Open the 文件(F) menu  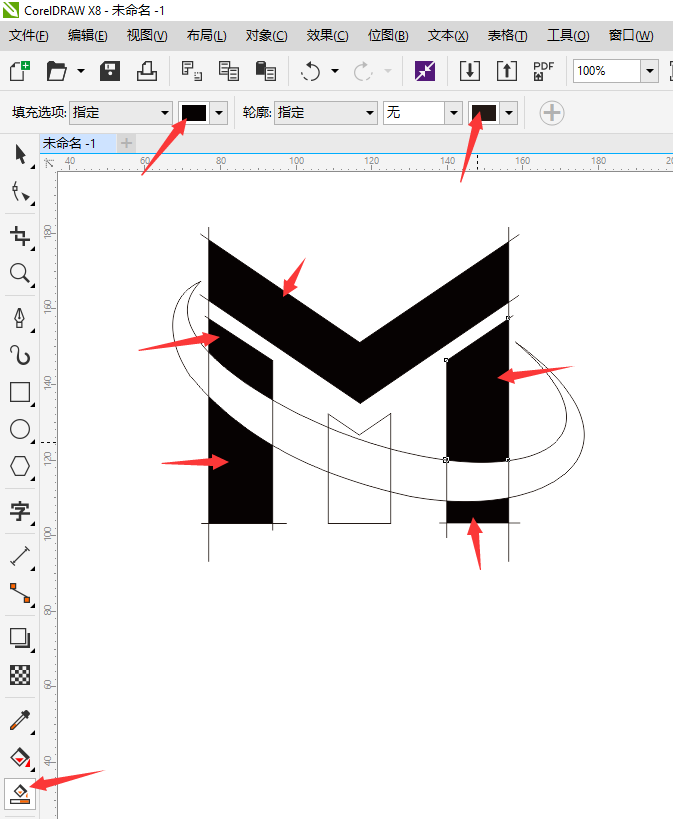(29, 36)
